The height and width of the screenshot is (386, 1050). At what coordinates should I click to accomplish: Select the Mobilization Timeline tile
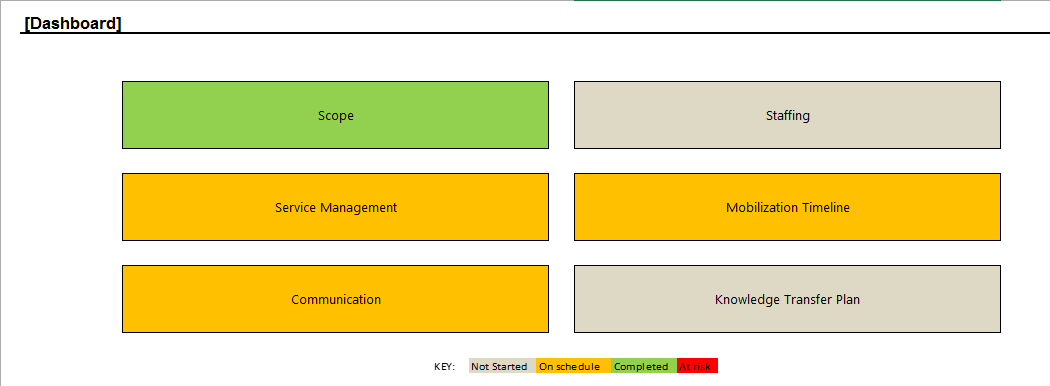pyautogui.click(x=788, y=207)
